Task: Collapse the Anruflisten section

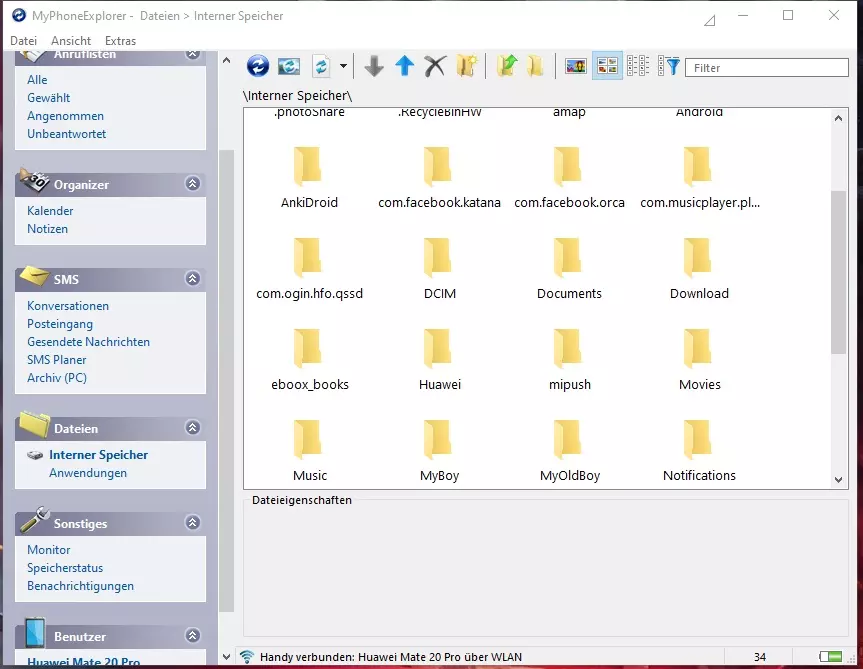Action: pyautogui.click(x=193, y=54)
